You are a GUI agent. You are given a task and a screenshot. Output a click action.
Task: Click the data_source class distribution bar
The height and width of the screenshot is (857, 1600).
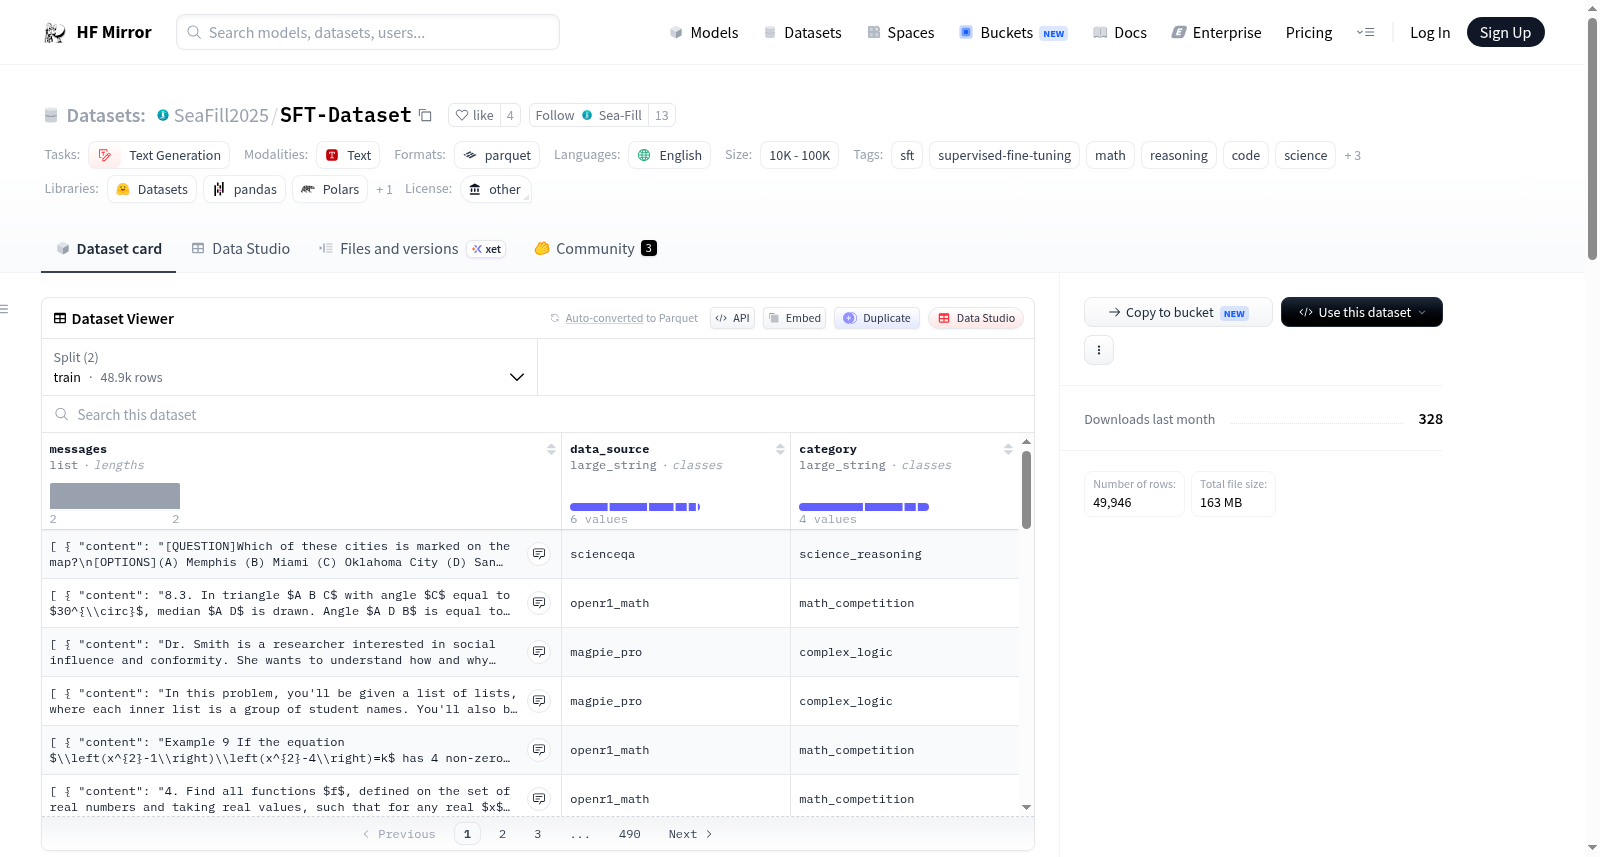635,507
